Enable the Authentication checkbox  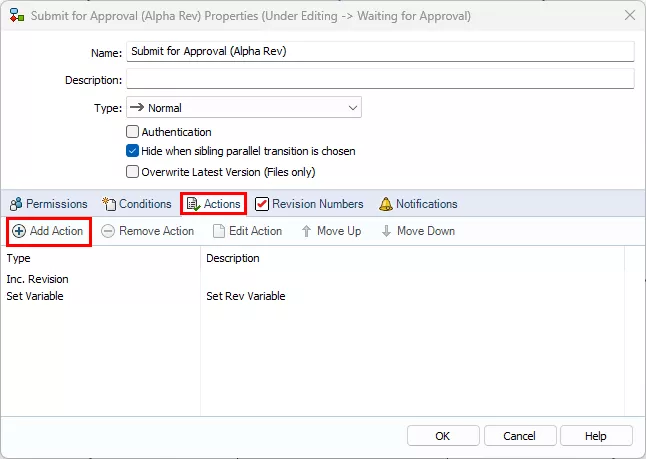pyautogui.click(x=132, y=132)
